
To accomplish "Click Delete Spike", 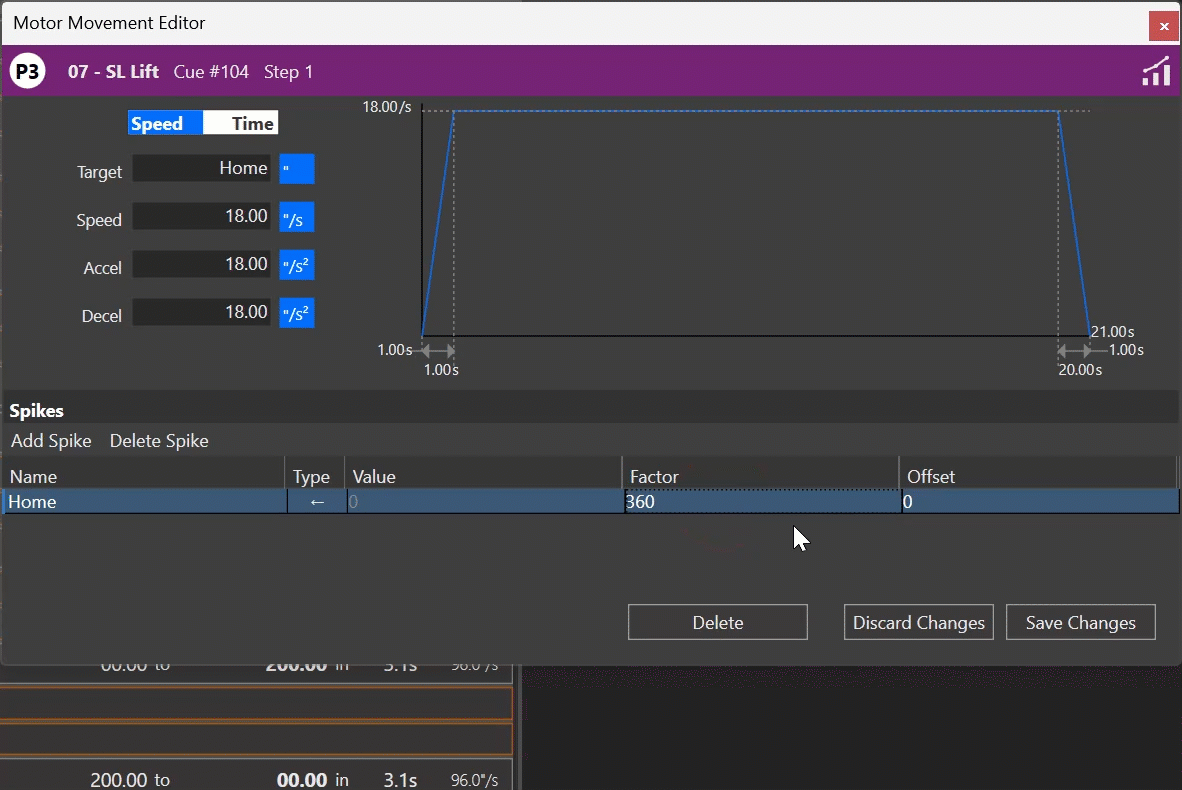I will [x=159, y=440].
